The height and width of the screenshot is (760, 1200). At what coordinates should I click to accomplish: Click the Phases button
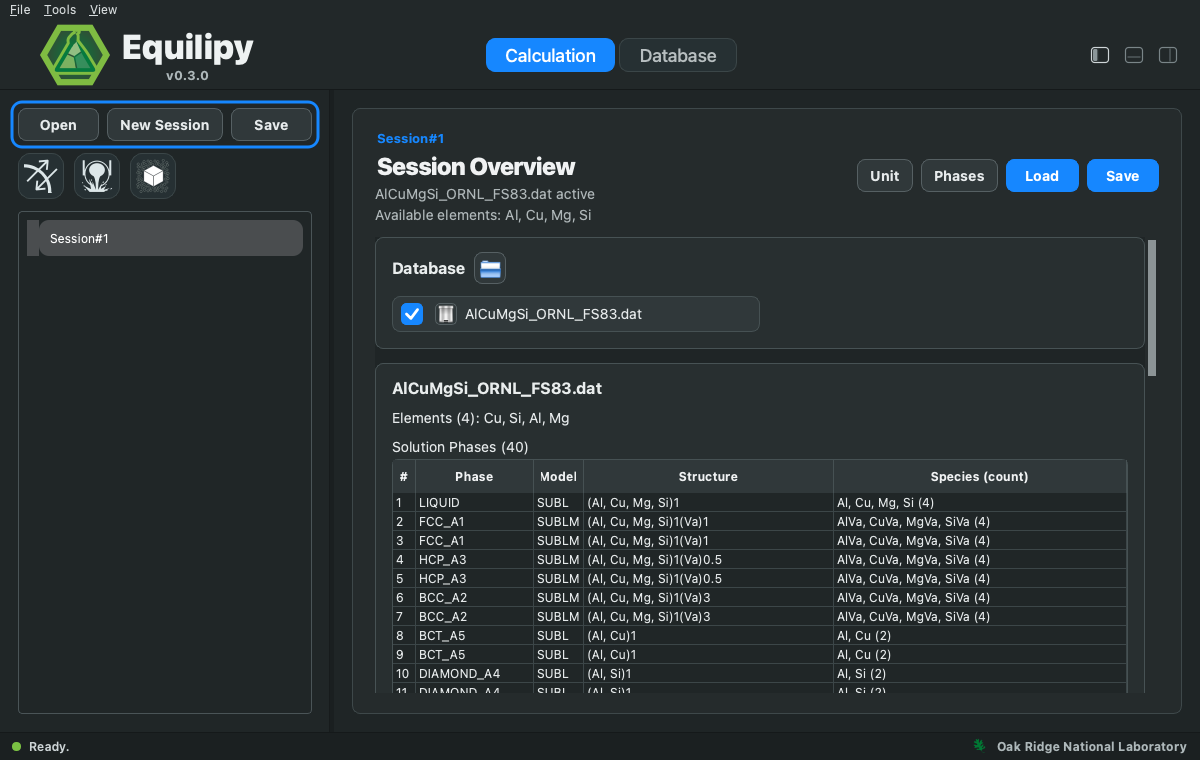click(x=959, y=175)
